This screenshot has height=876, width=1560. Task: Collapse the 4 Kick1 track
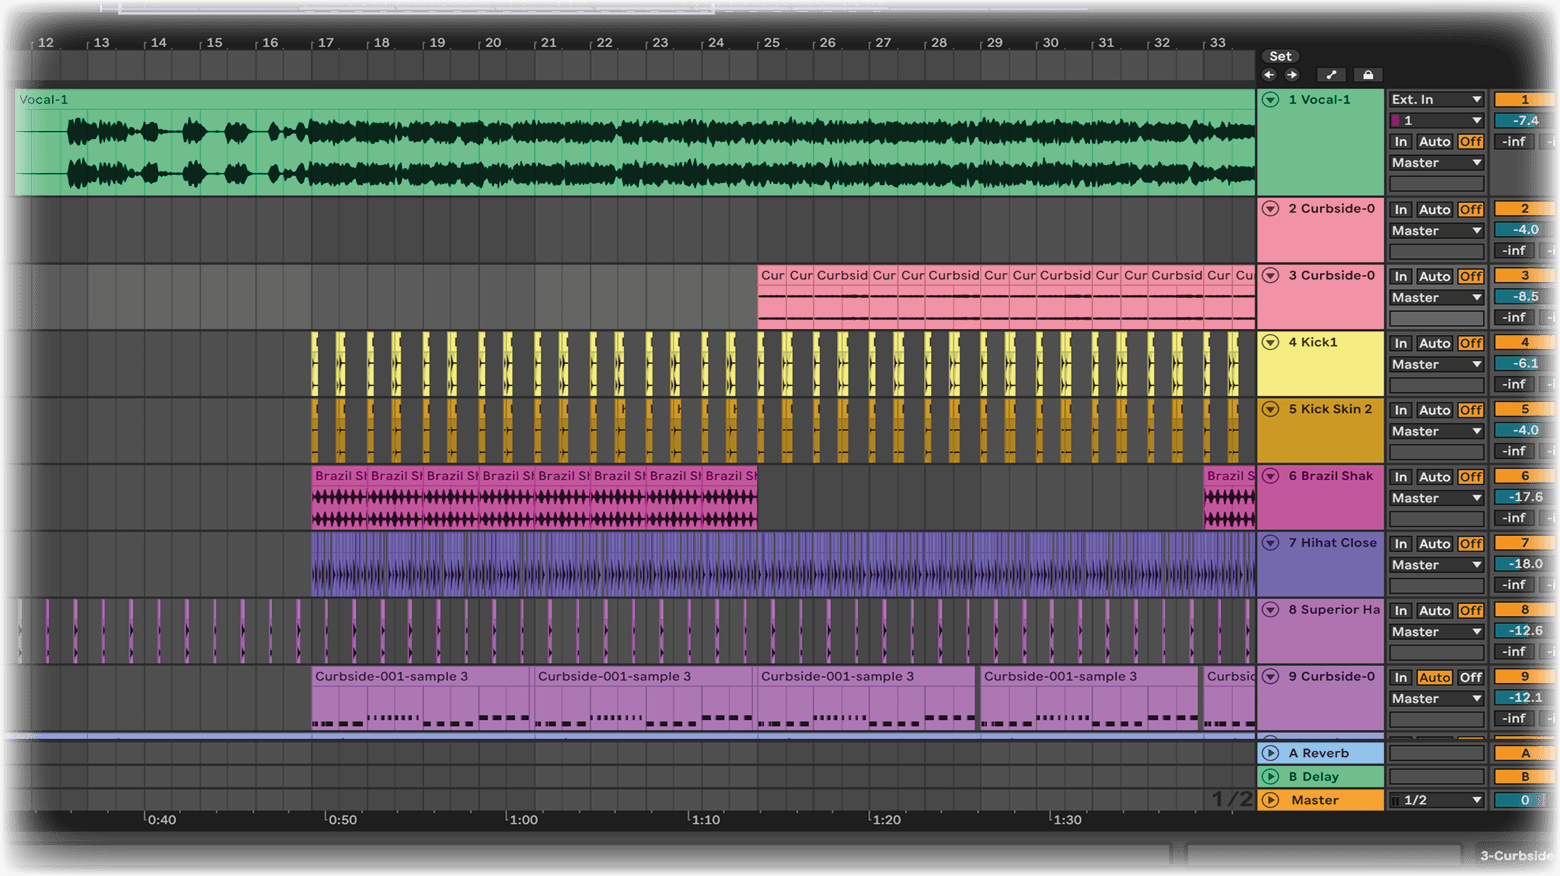coord(1271,342)
